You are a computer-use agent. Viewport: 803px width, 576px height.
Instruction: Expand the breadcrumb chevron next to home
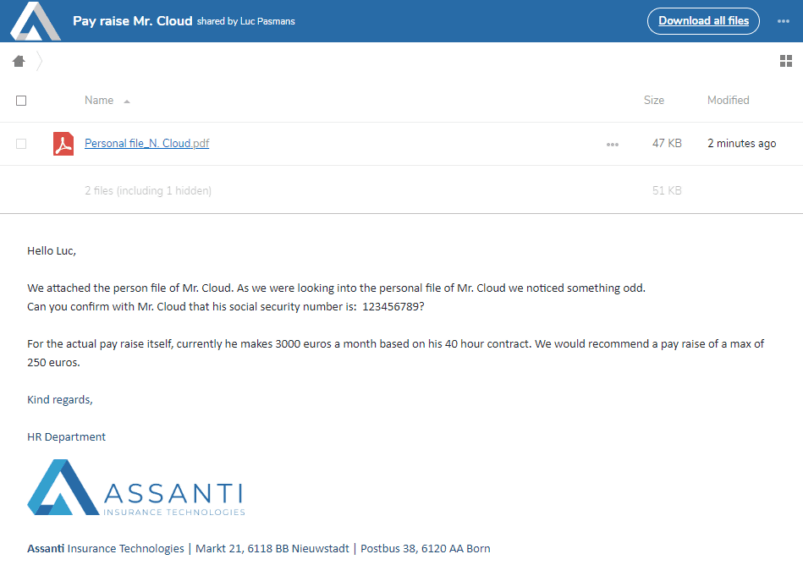(38, 61)
